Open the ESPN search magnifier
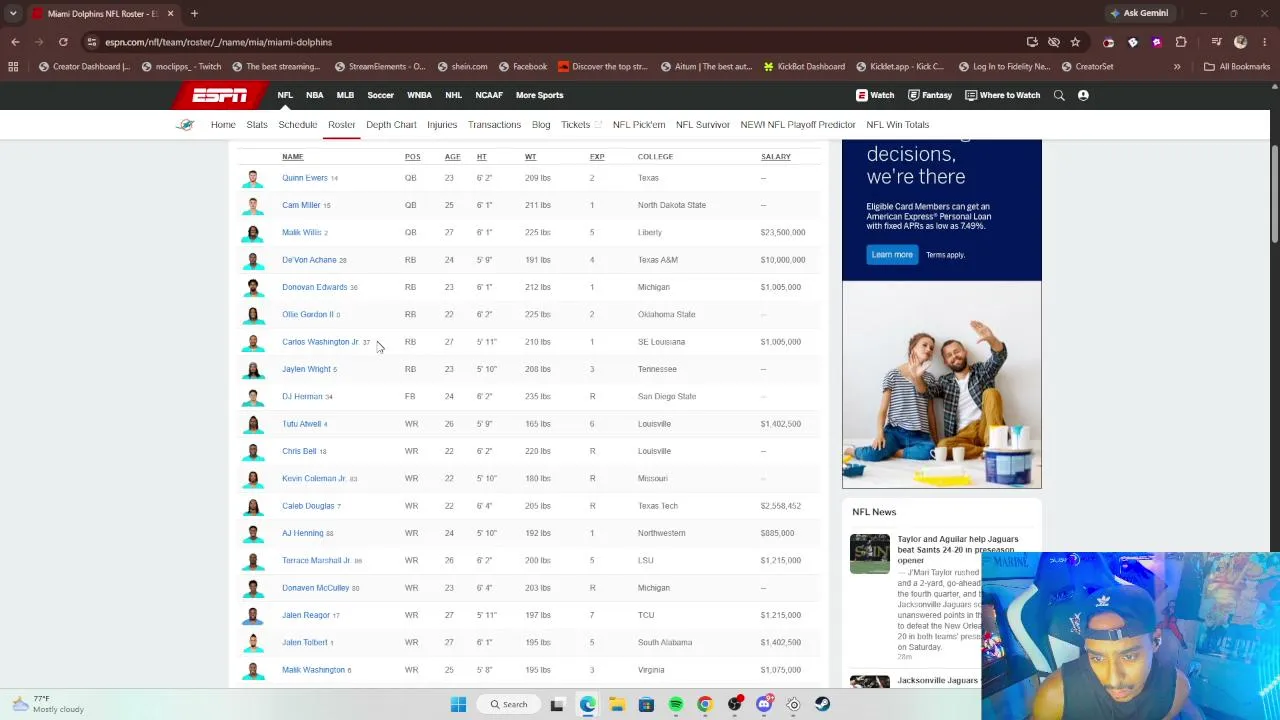Image resolution: width=1280 pixels, height=720 pixels. pos(1059,95)
